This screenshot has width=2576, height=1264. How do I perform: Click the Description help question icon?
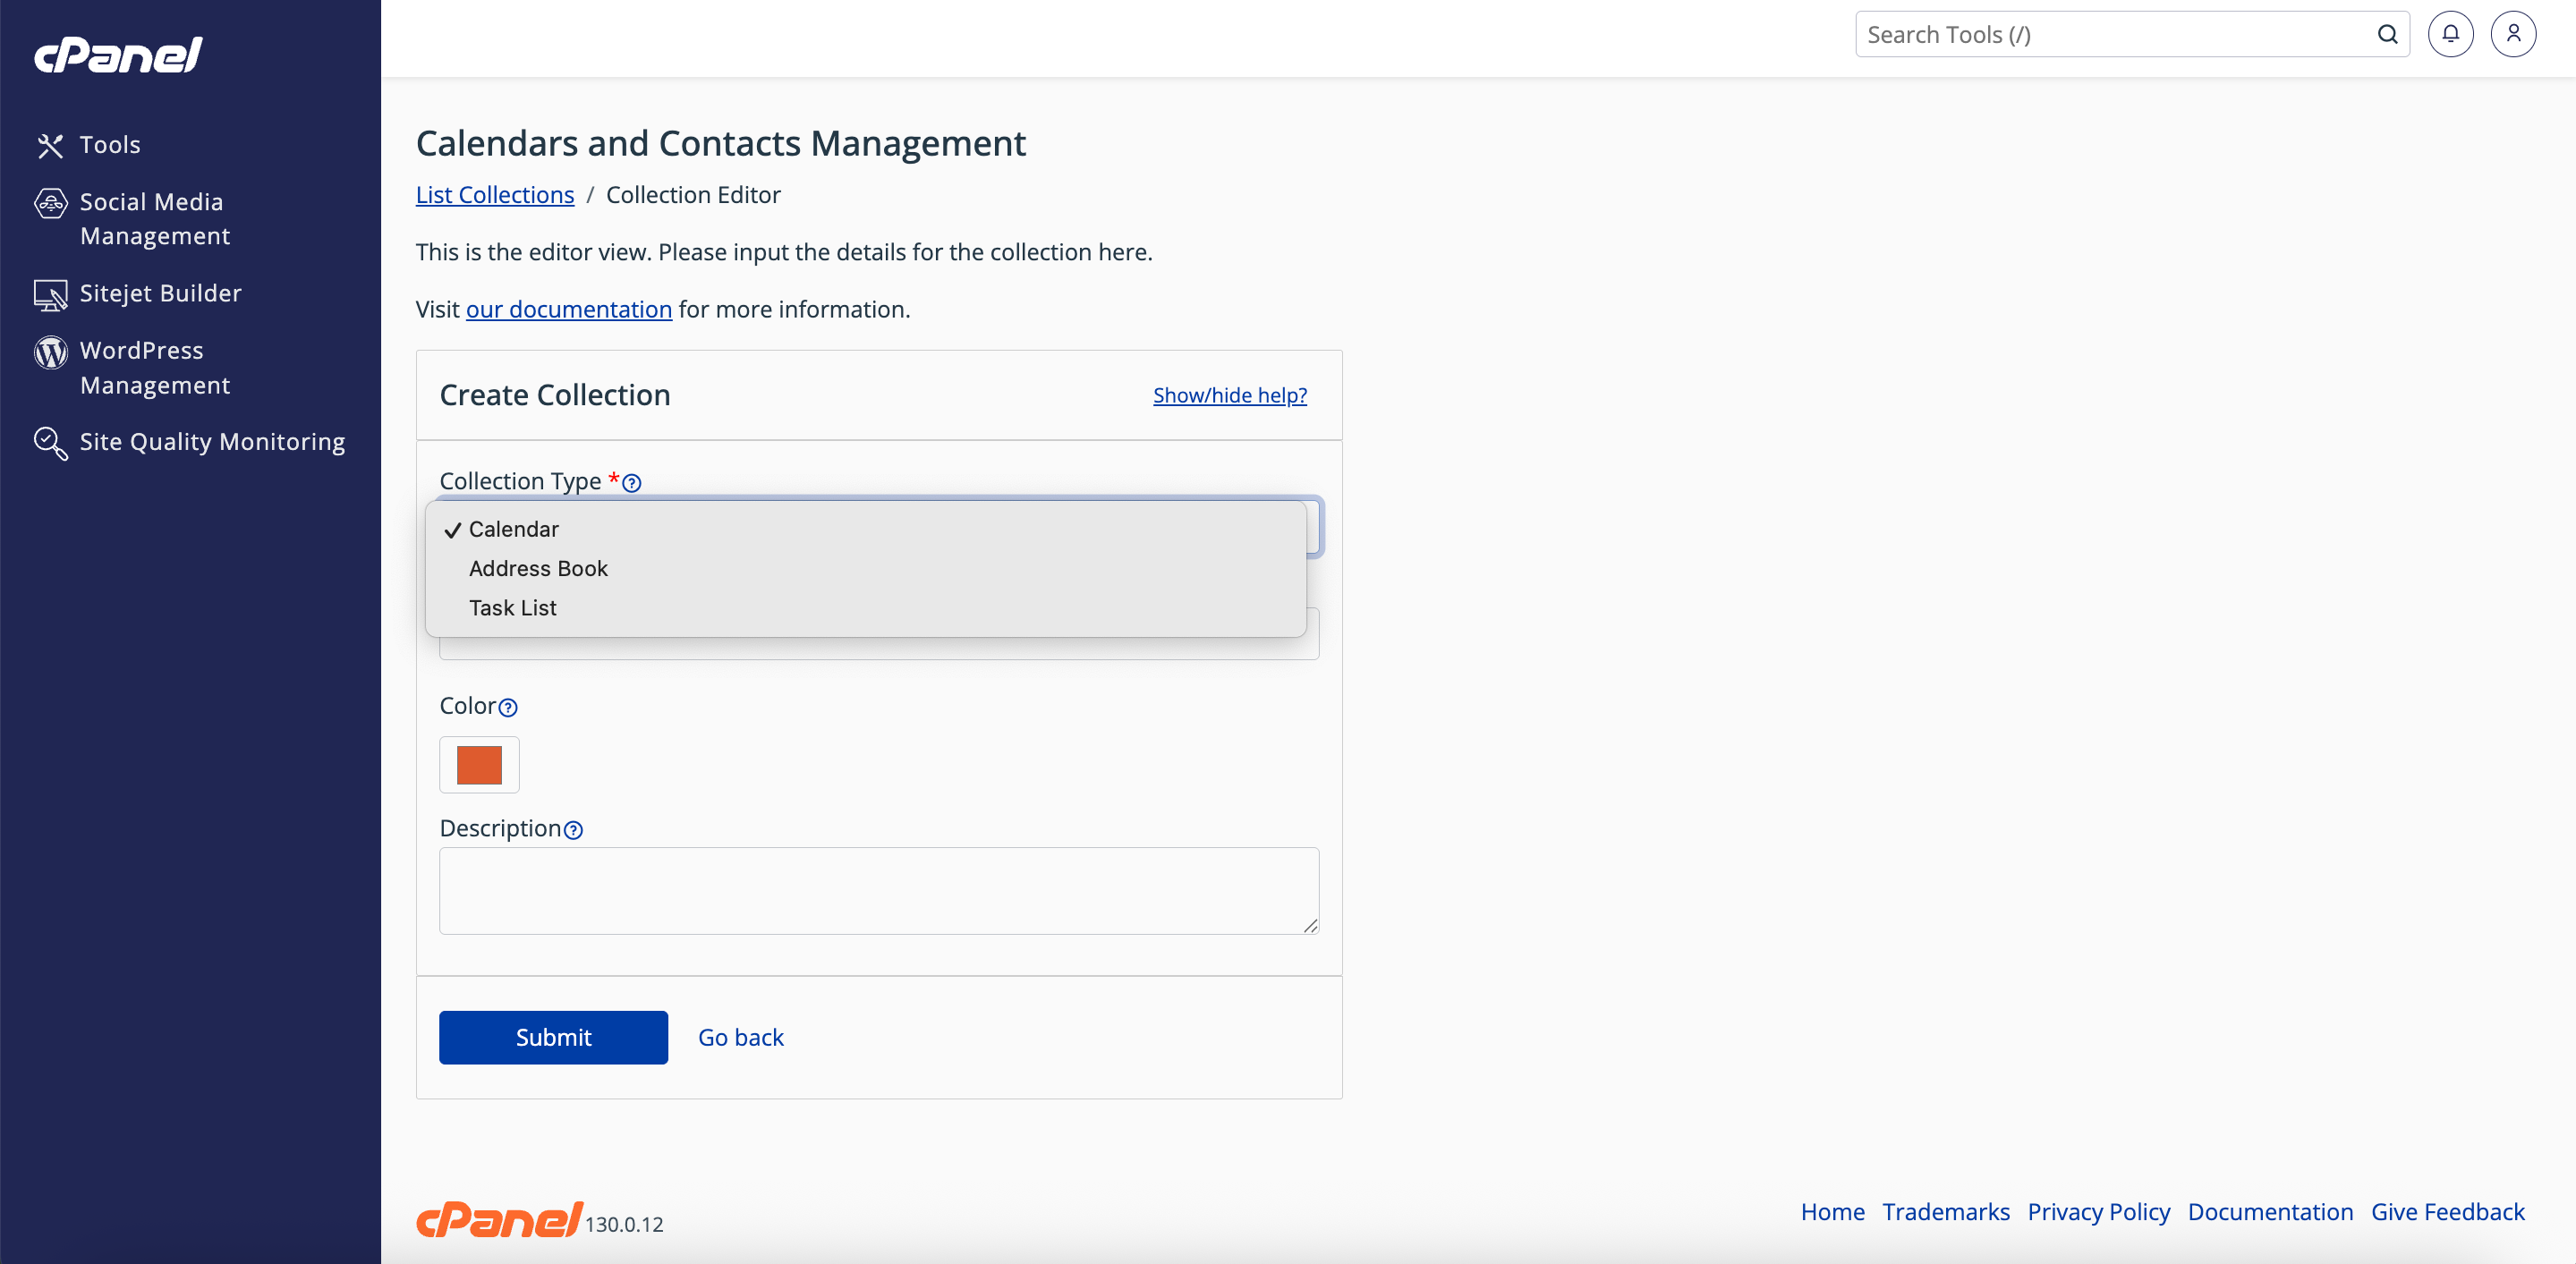(573, 830)
